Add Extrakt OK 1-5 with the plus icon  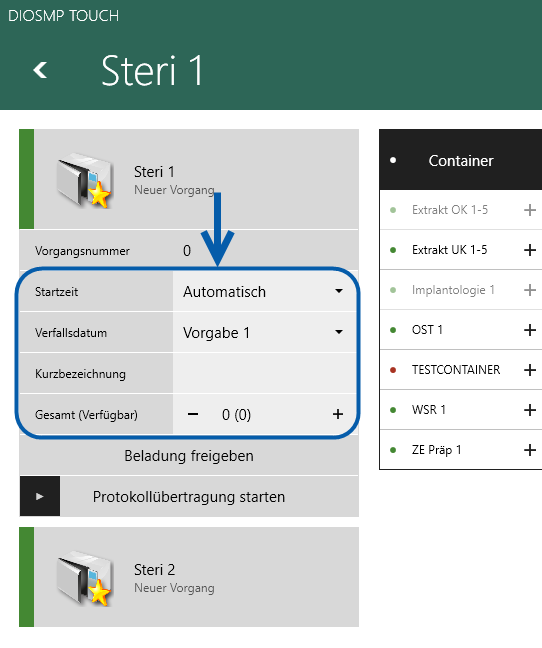point(530,210)
